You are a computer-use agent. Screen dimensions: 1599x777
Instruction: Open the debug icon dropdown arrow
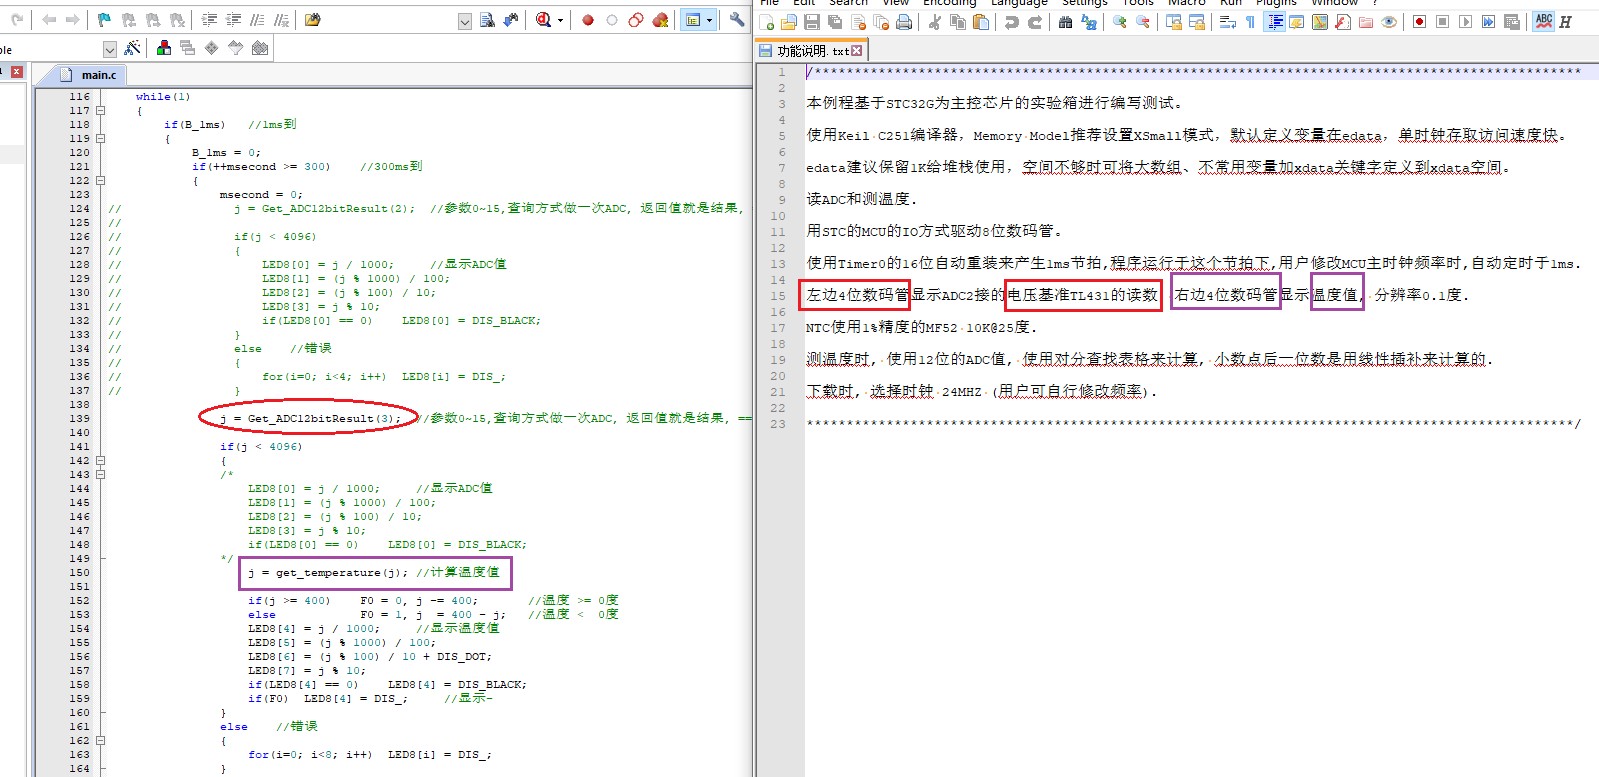tap(560, 20)
